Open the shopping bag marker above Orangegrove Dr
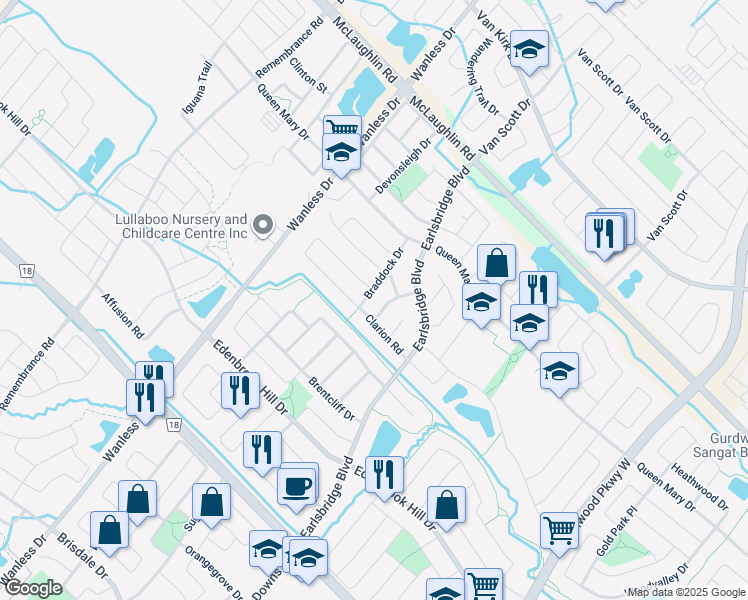The image size is (748, 600). pos(211,502)
